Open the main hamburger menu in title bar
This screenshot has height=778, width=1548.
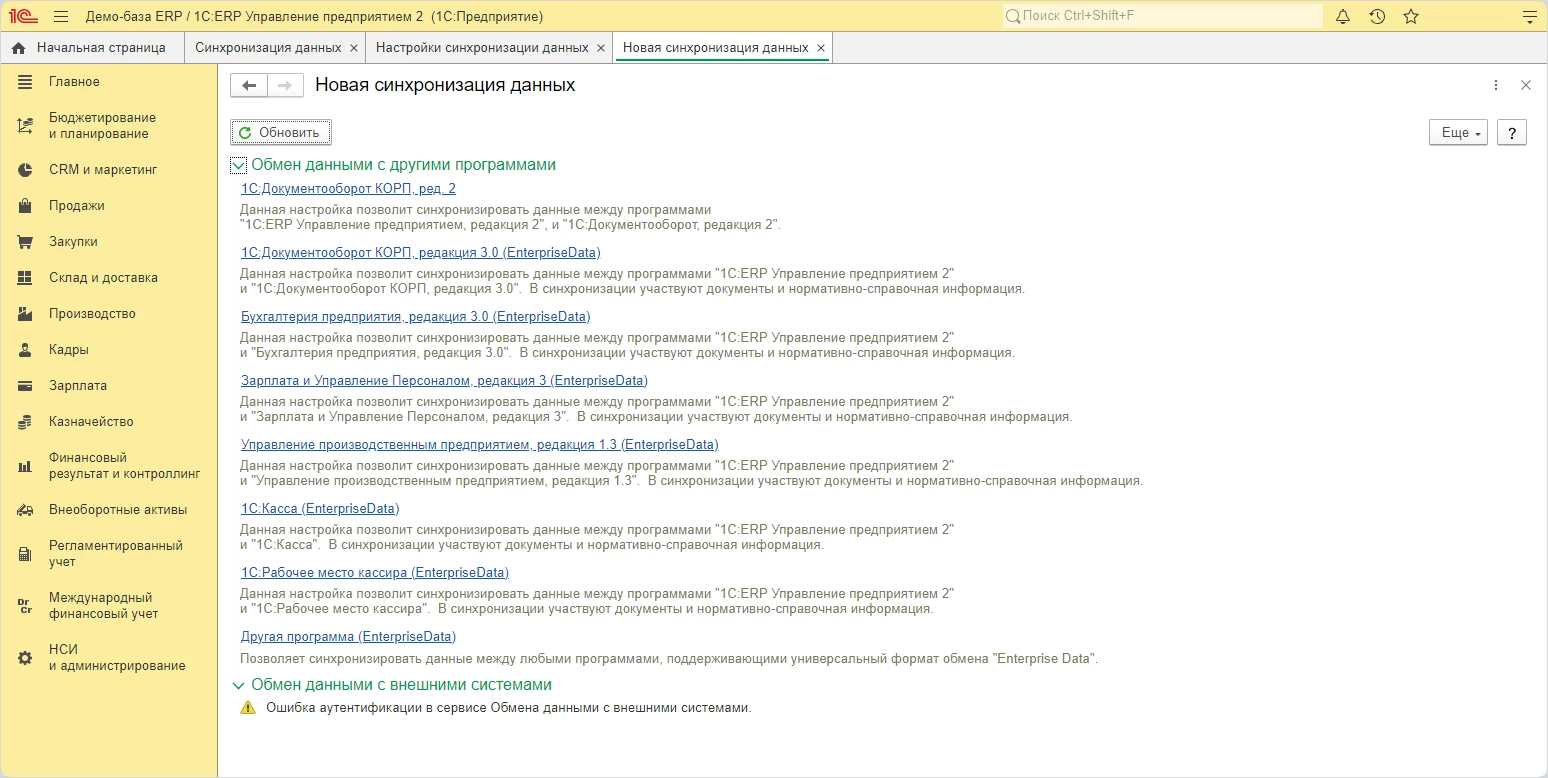(61, 16)
